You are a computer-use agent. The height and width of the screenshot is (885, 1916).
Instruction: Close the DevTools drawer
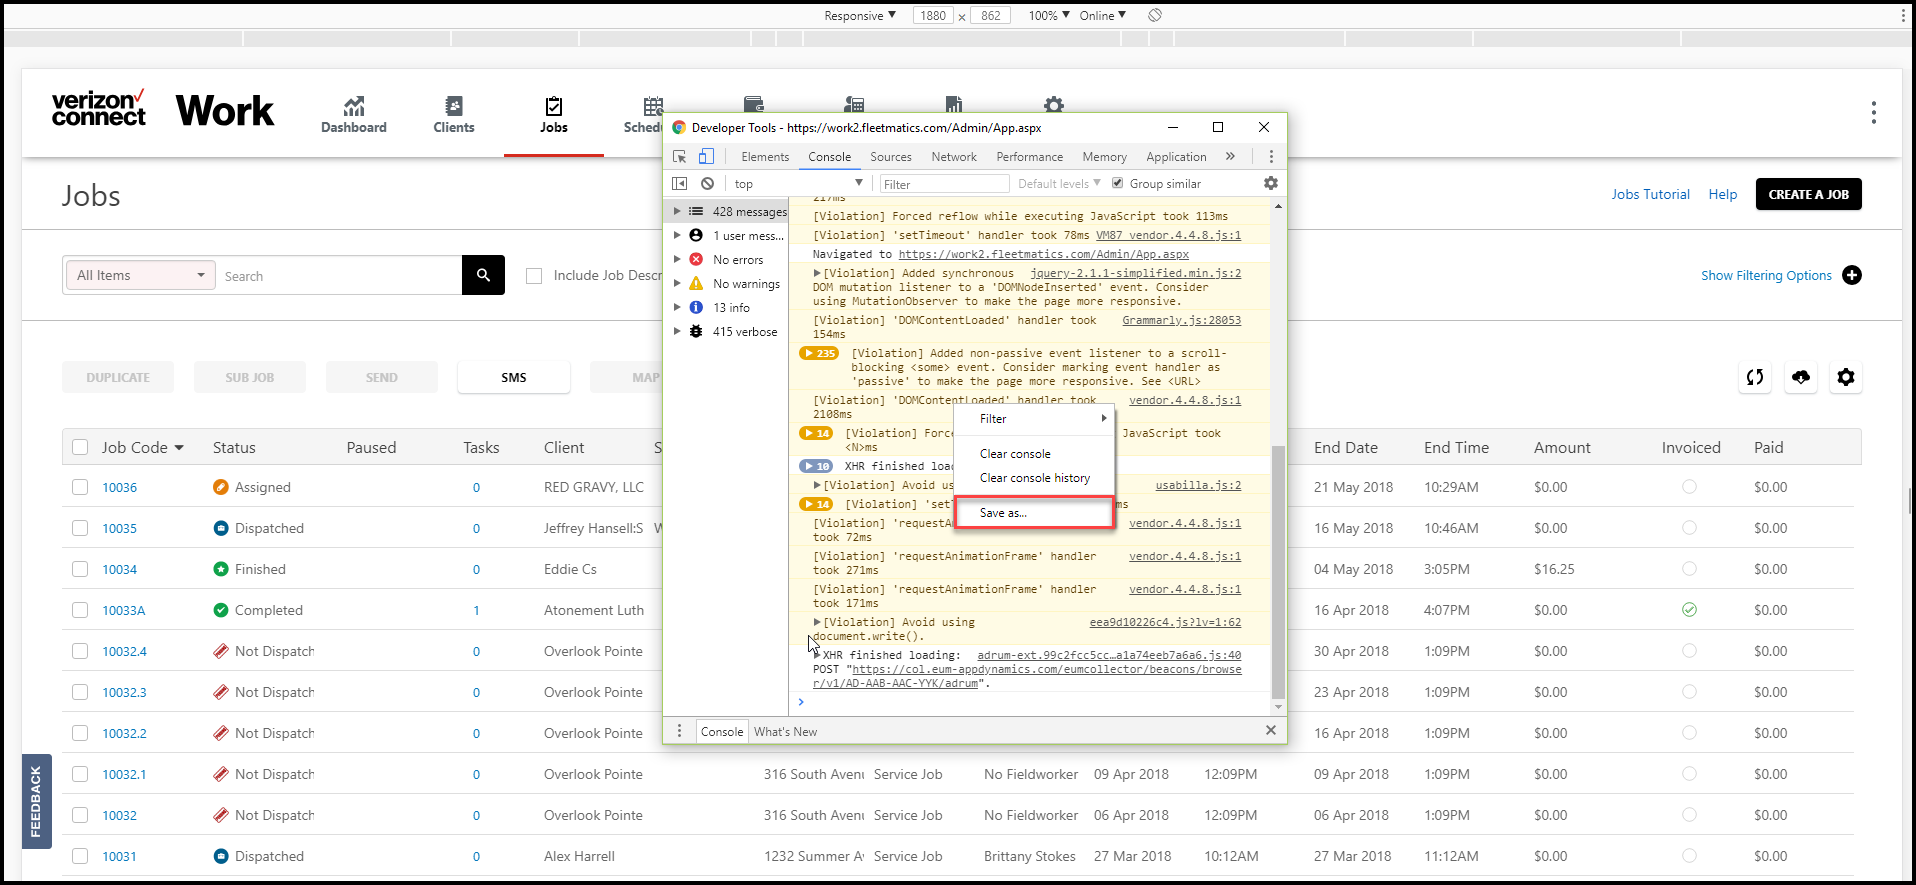tap(1271, 730)
